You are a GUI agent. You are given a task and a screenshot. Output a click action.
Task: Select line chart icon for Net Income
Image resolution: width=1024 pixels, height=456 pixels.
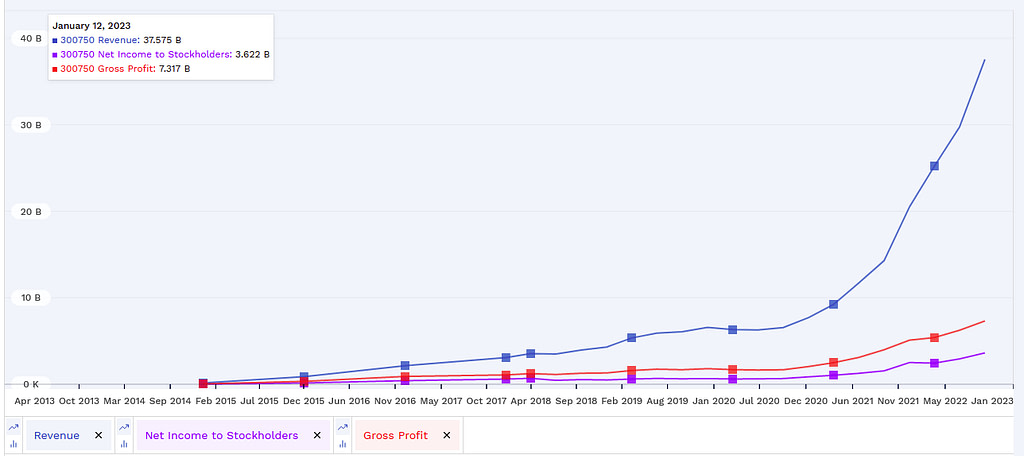(x=124, y=427)
